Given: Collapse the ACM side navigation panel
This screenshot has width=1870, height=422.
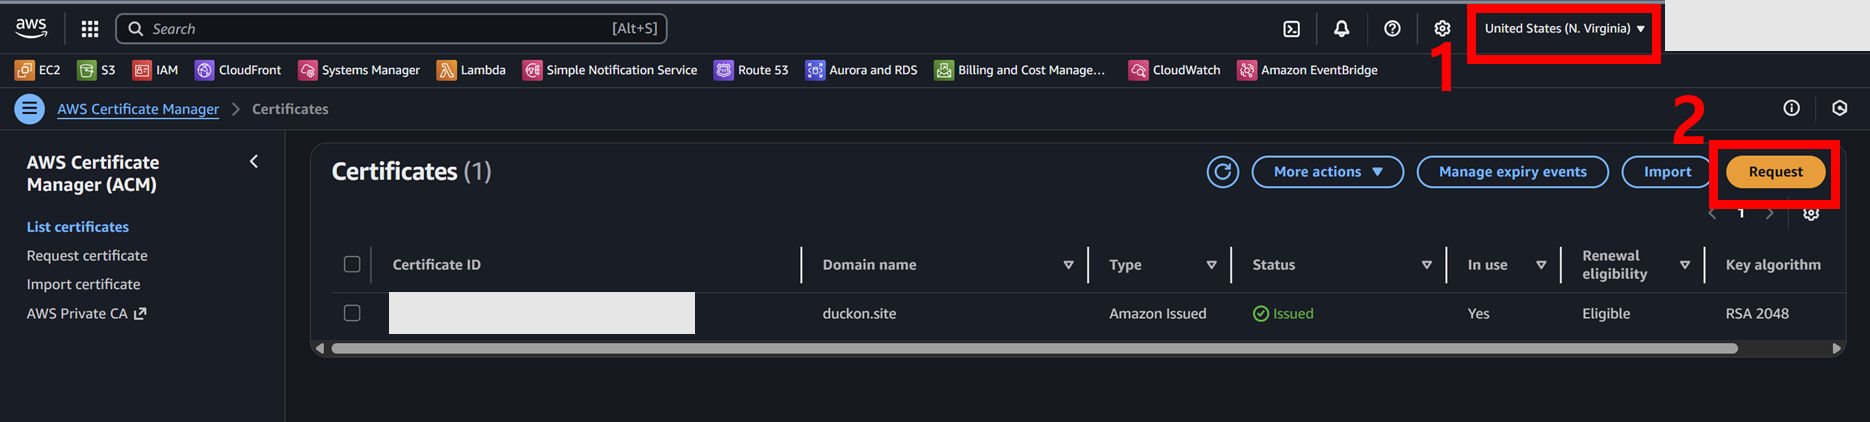Looking at the screenshot, I should (x=254, y=161).
